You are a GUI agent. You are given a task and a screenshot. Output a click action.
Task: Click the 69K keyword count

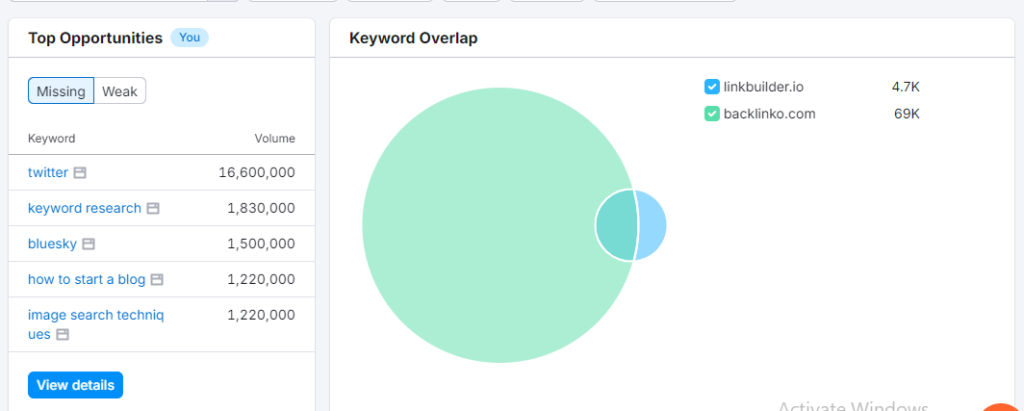907,114
